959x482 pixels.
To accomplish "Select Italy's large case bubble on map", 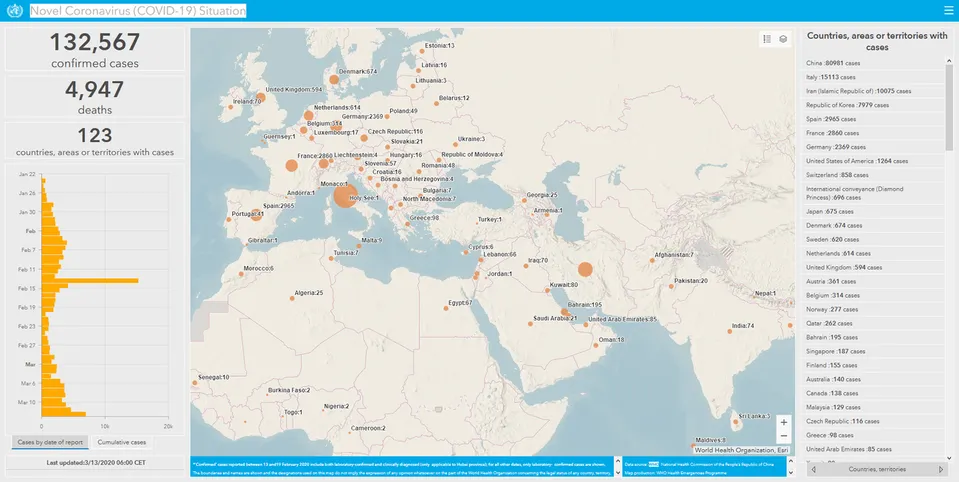I will tap(345, 196).
